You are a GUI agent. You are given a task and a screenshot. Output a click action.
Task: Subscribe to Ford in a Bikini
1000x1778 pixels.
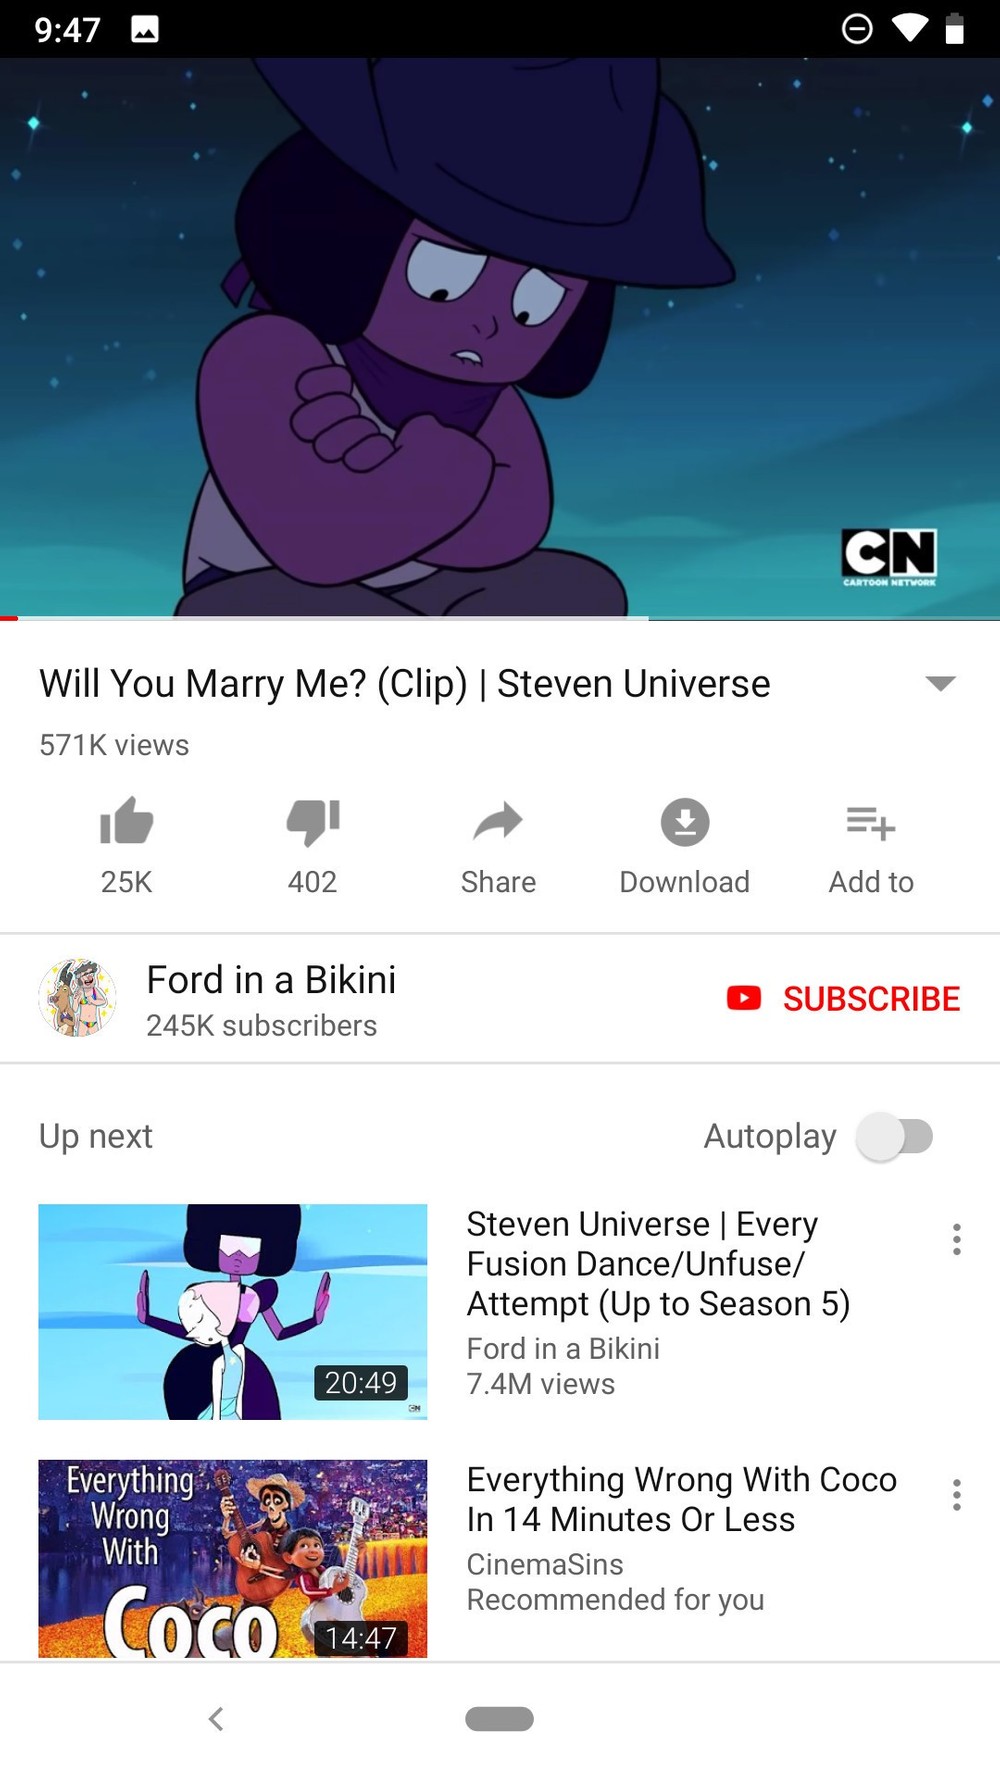point(843,998)
